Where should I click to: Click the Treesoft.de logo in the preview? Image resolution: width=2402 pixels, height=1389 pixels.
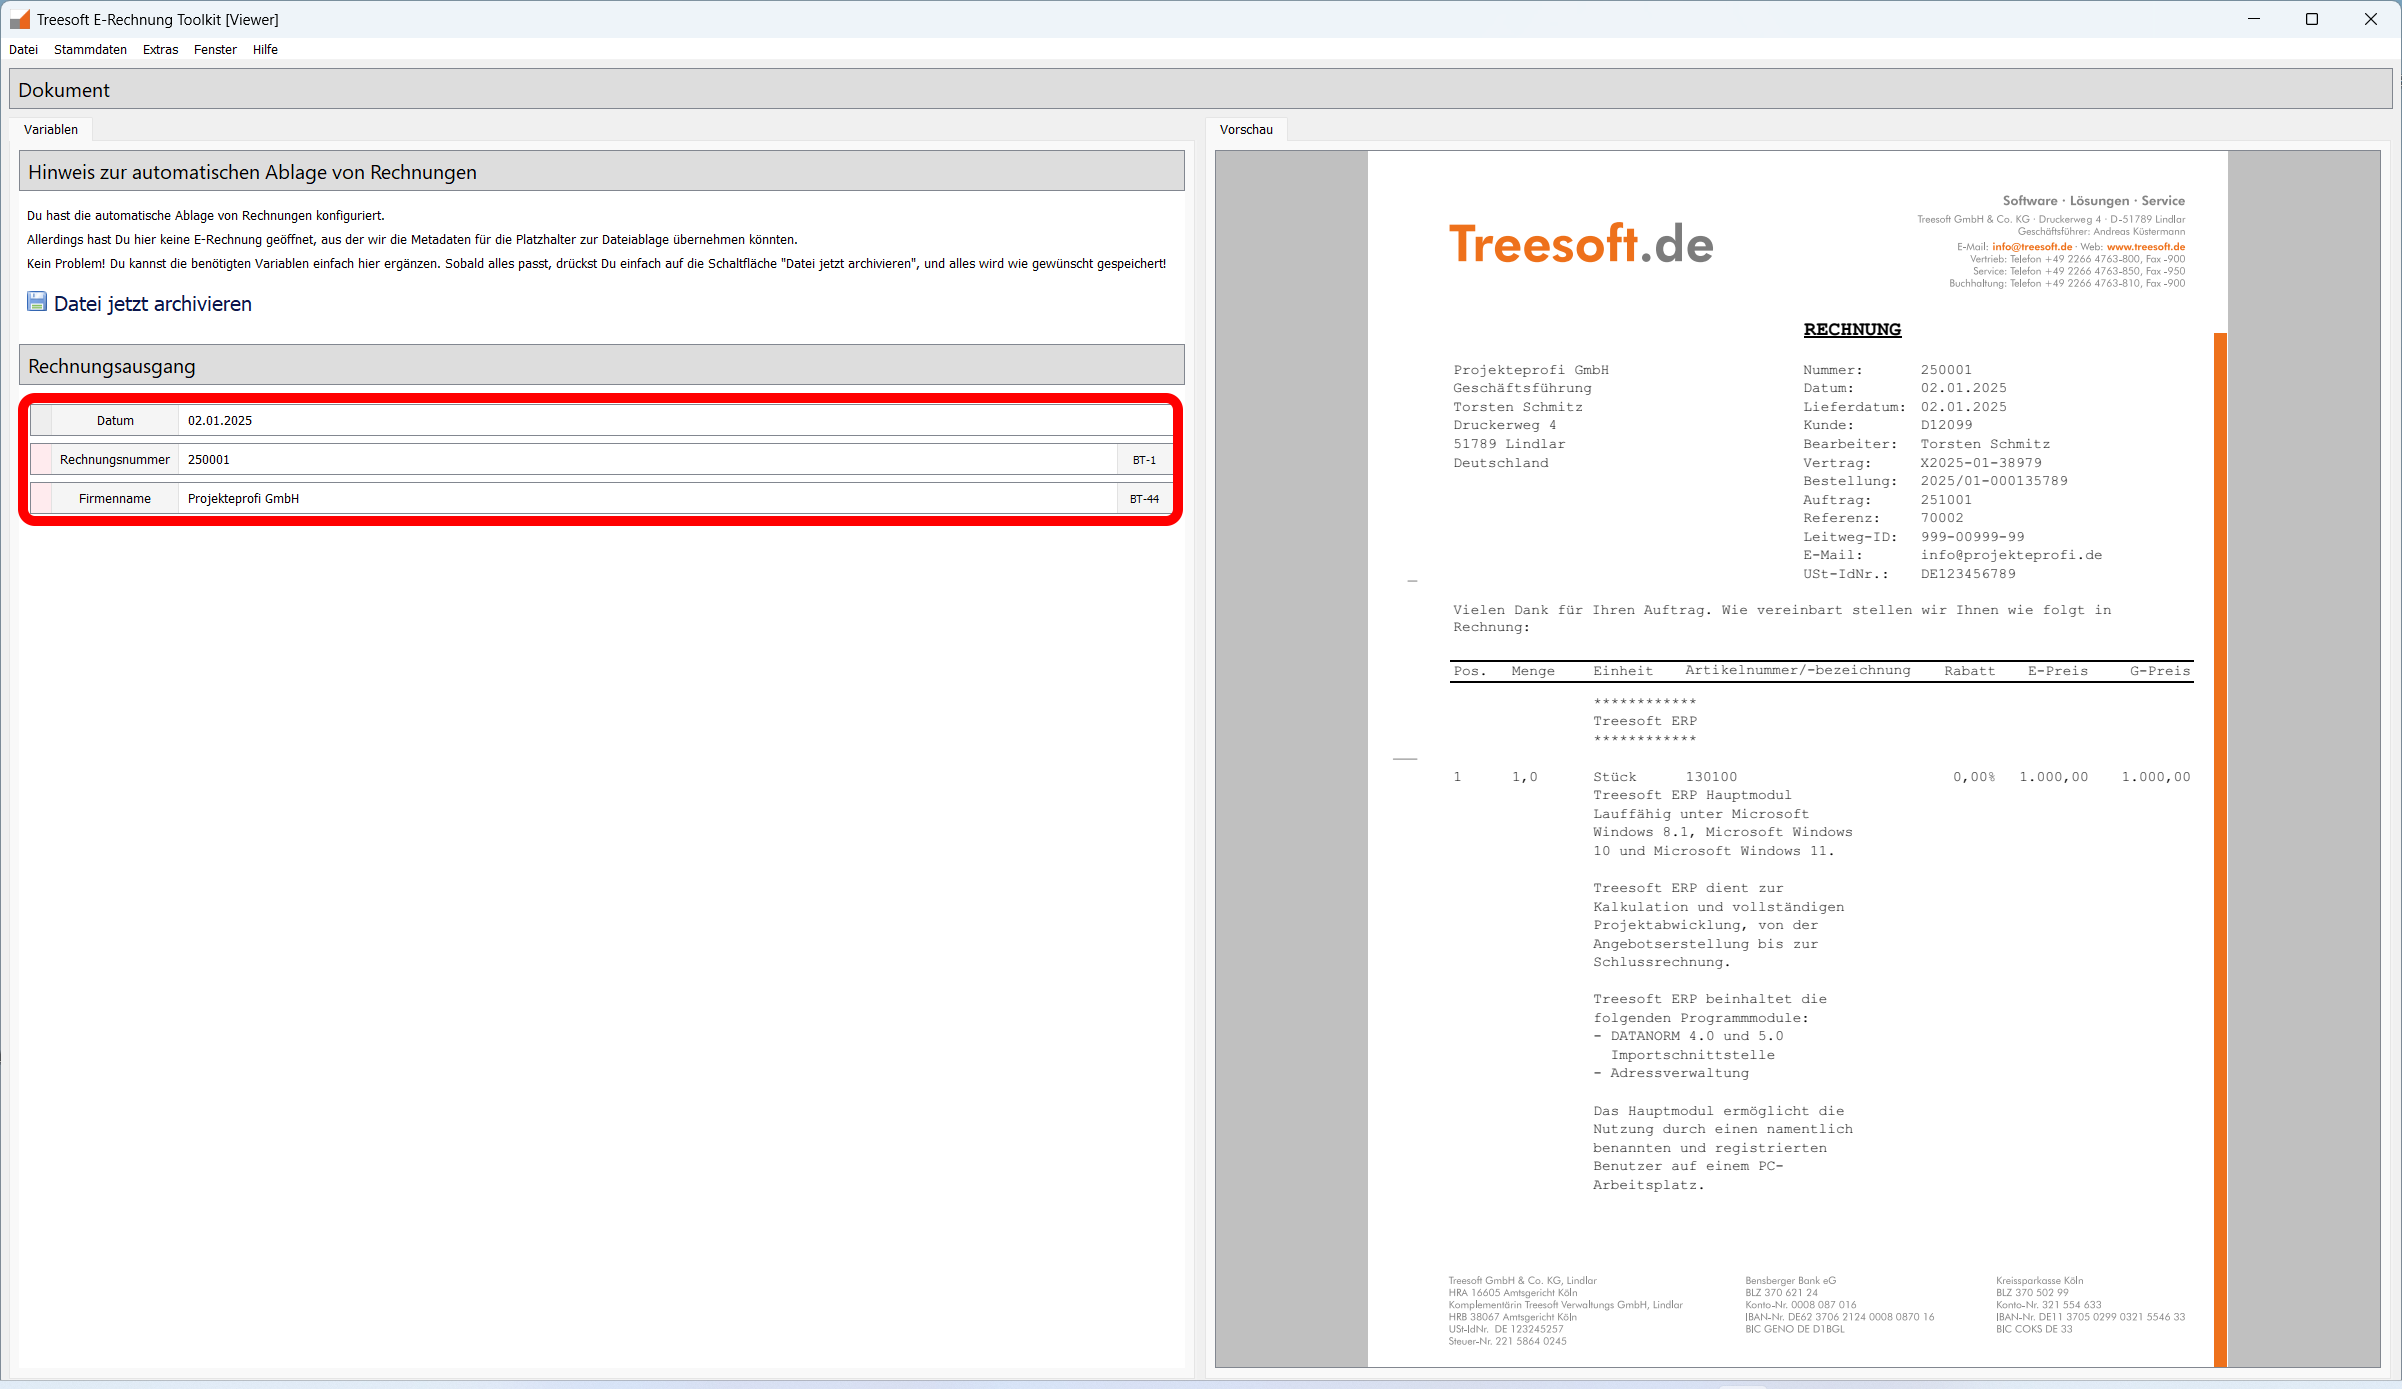pyautogui.click(x=1580, y=244)
